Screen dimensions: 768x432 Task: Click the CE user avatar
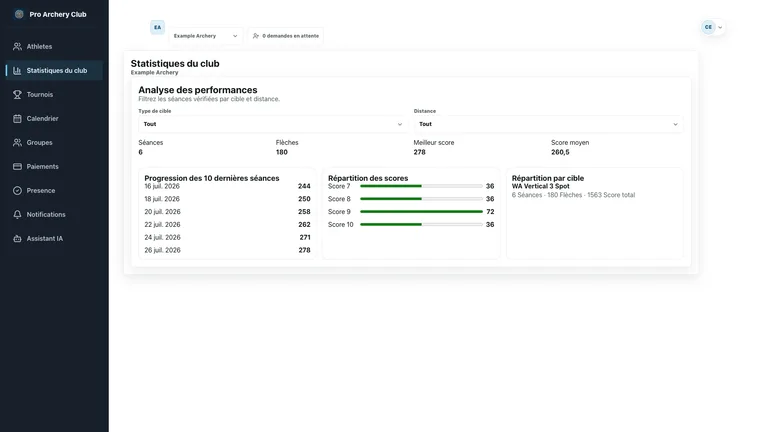(x=708, y=27)
